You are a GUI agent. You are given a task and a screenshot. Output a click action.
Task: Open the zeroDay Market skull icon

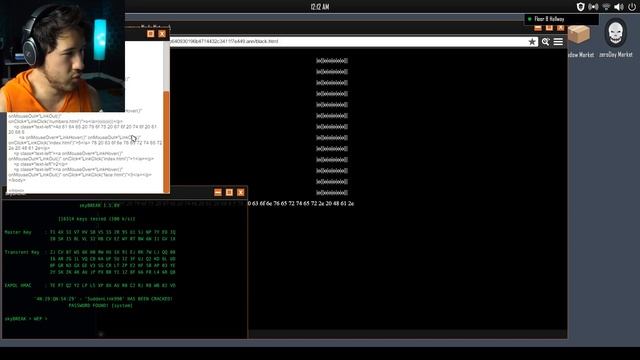(616, 39)
